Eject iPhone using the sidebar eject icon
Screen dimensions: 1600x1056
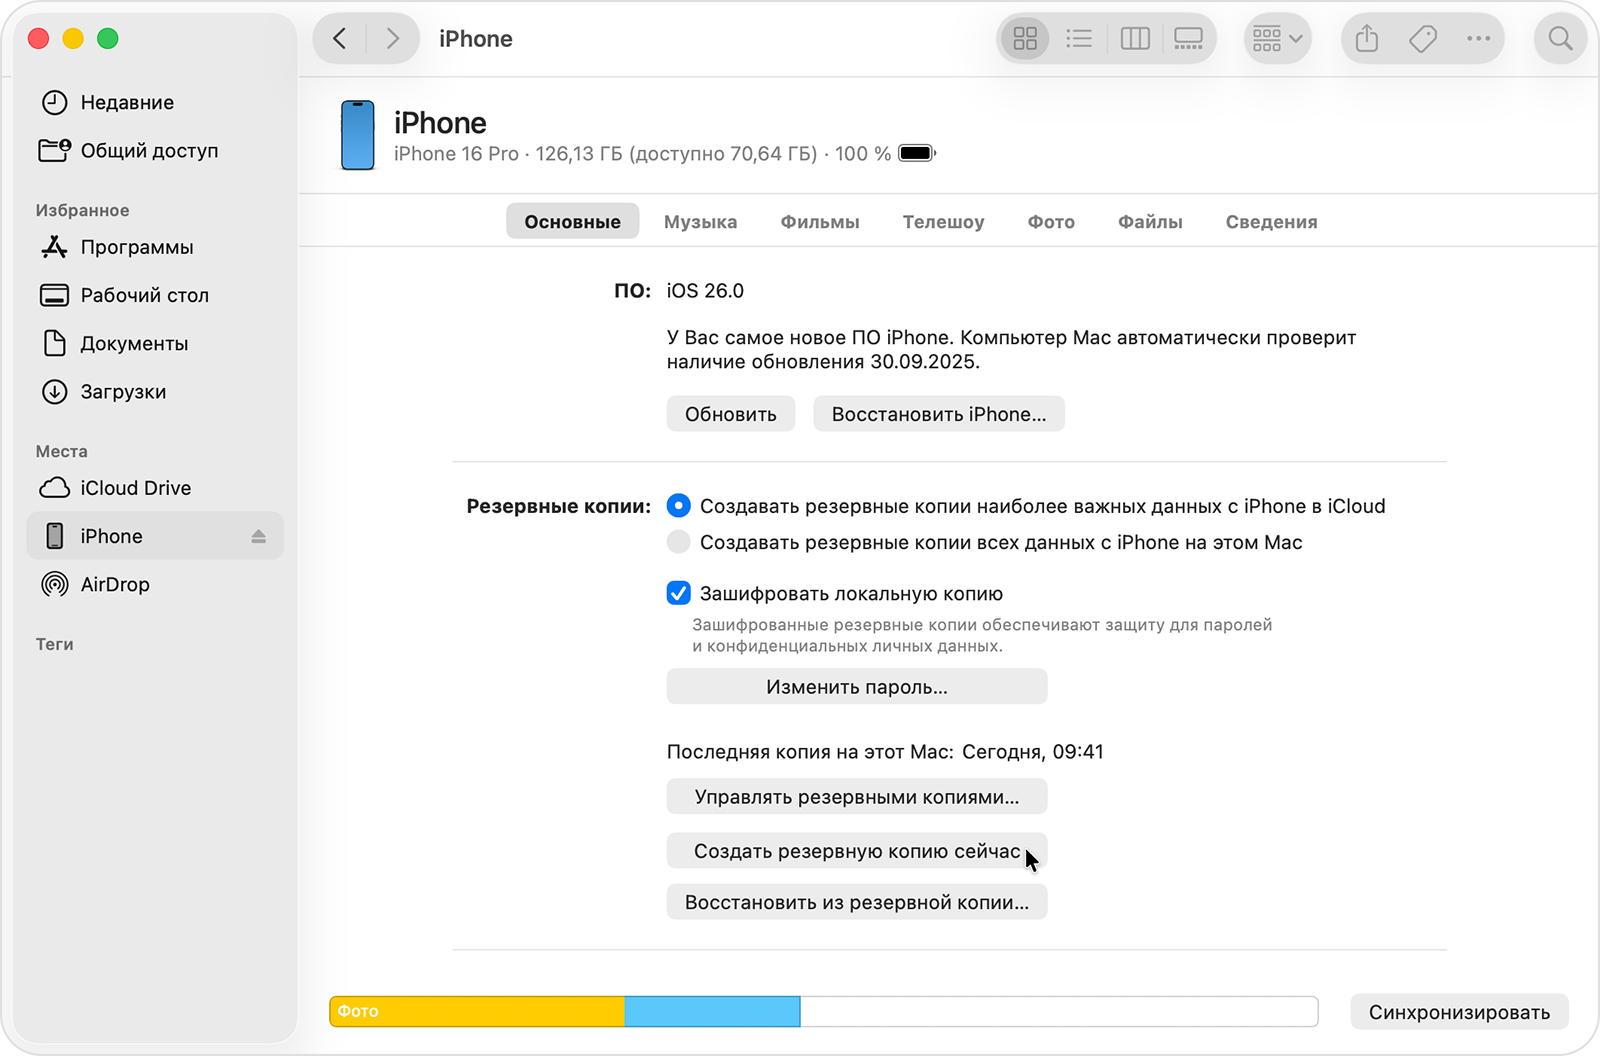(259, 537)
